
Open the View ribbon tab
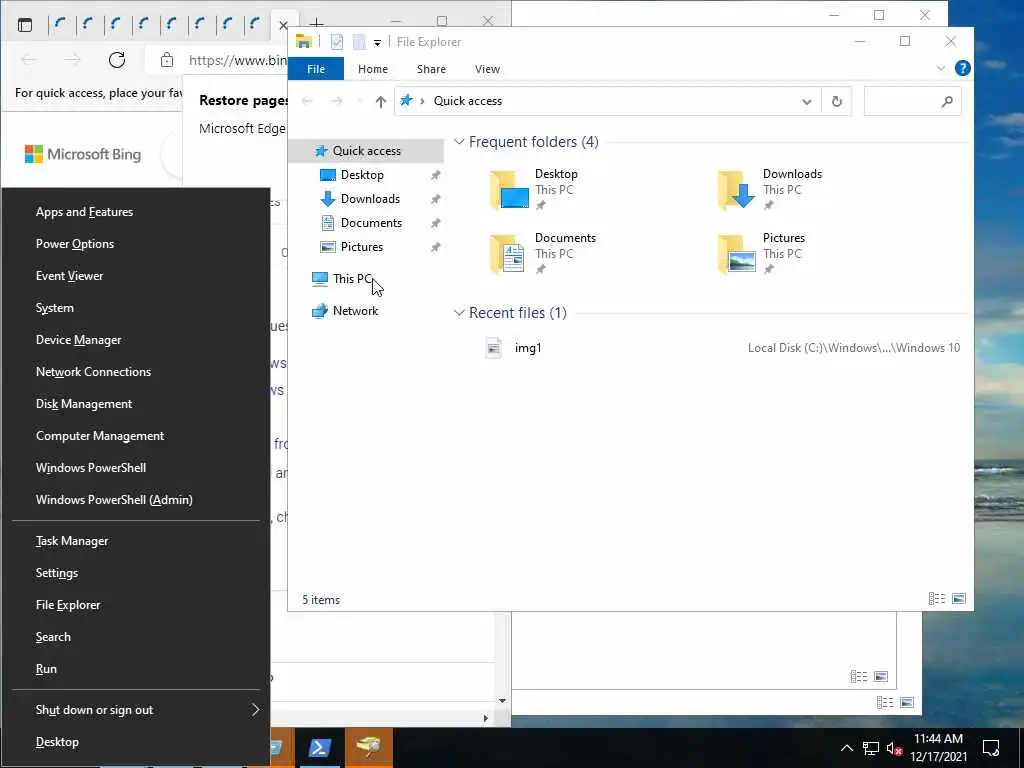[x=487, y=69]
